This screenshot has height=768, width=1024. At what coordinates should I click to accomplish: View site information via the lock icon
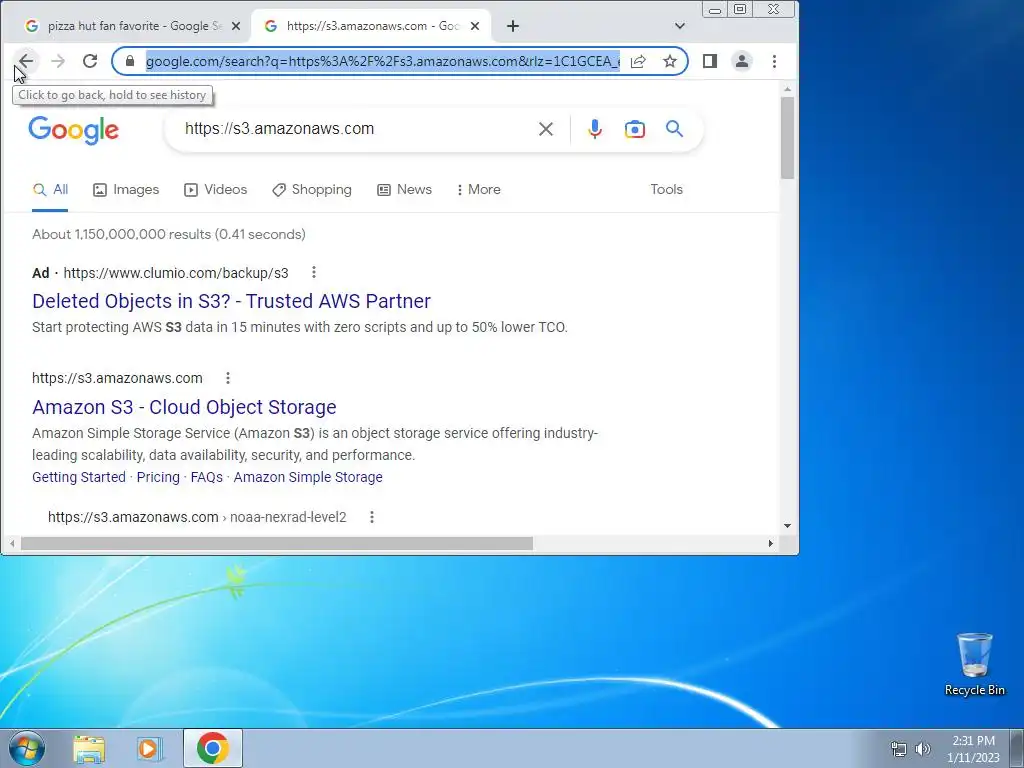click(x=130, y=61)
